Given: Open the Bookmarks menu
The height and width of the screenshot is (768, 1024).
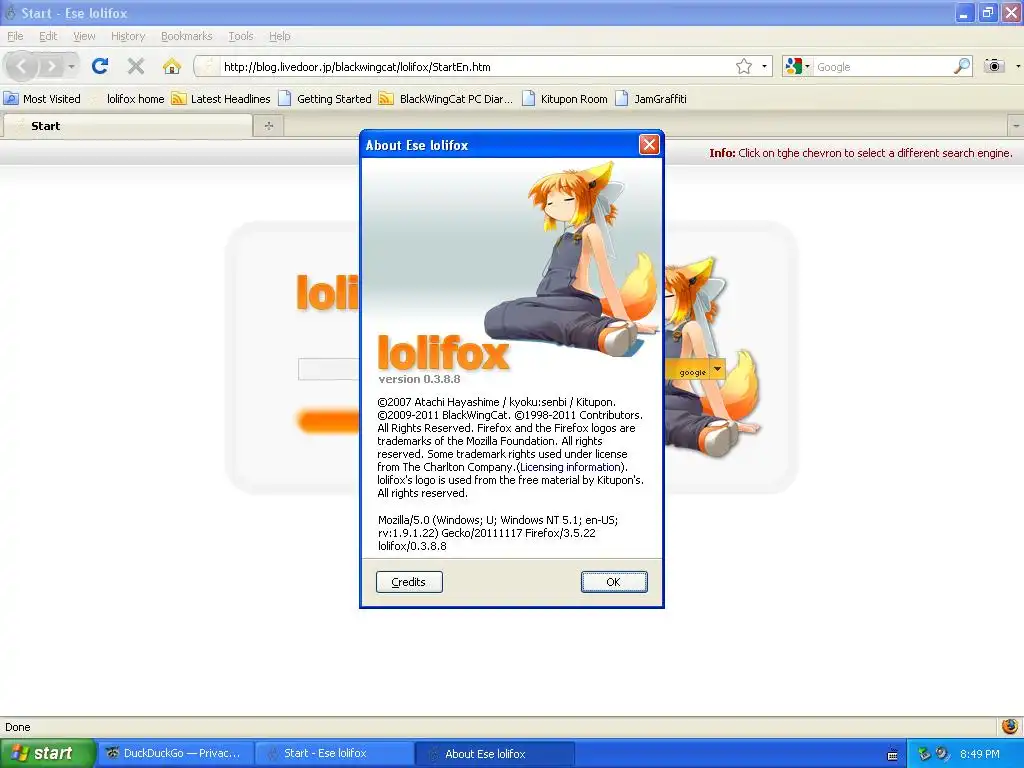Looking at the screenshot, I should tap(187, 36).
